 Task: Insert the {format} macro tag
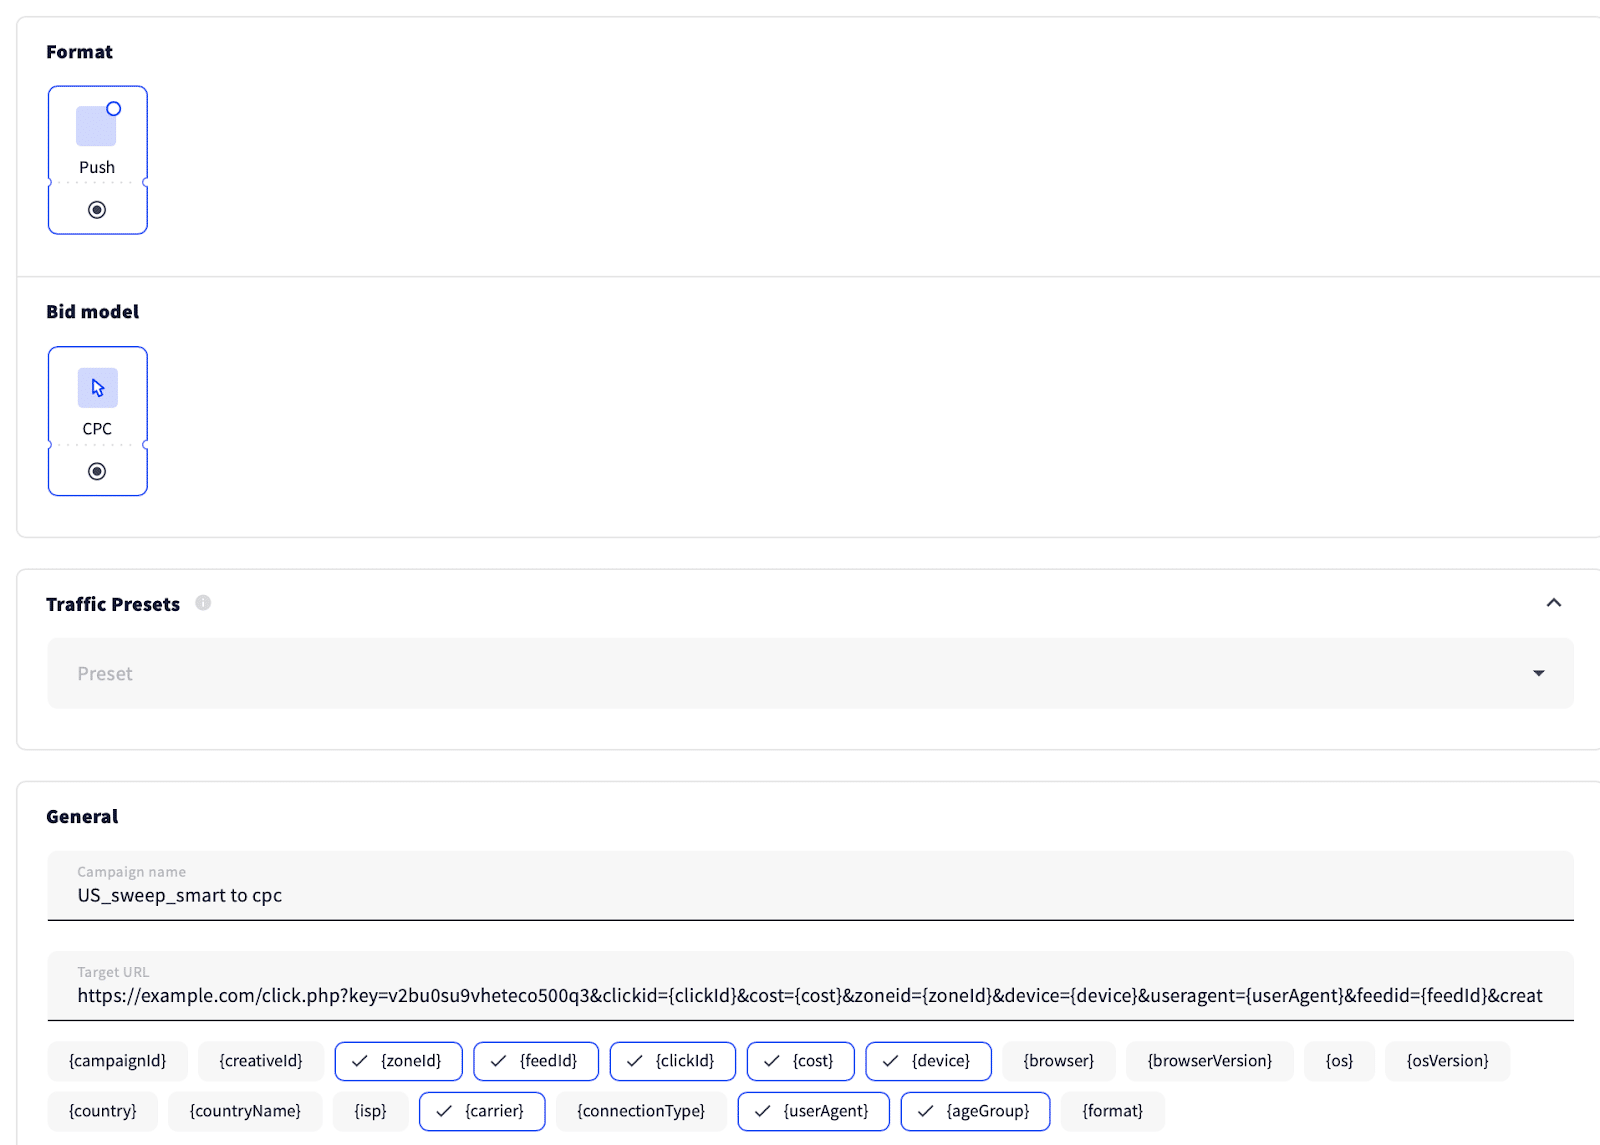point(1112,1111)
